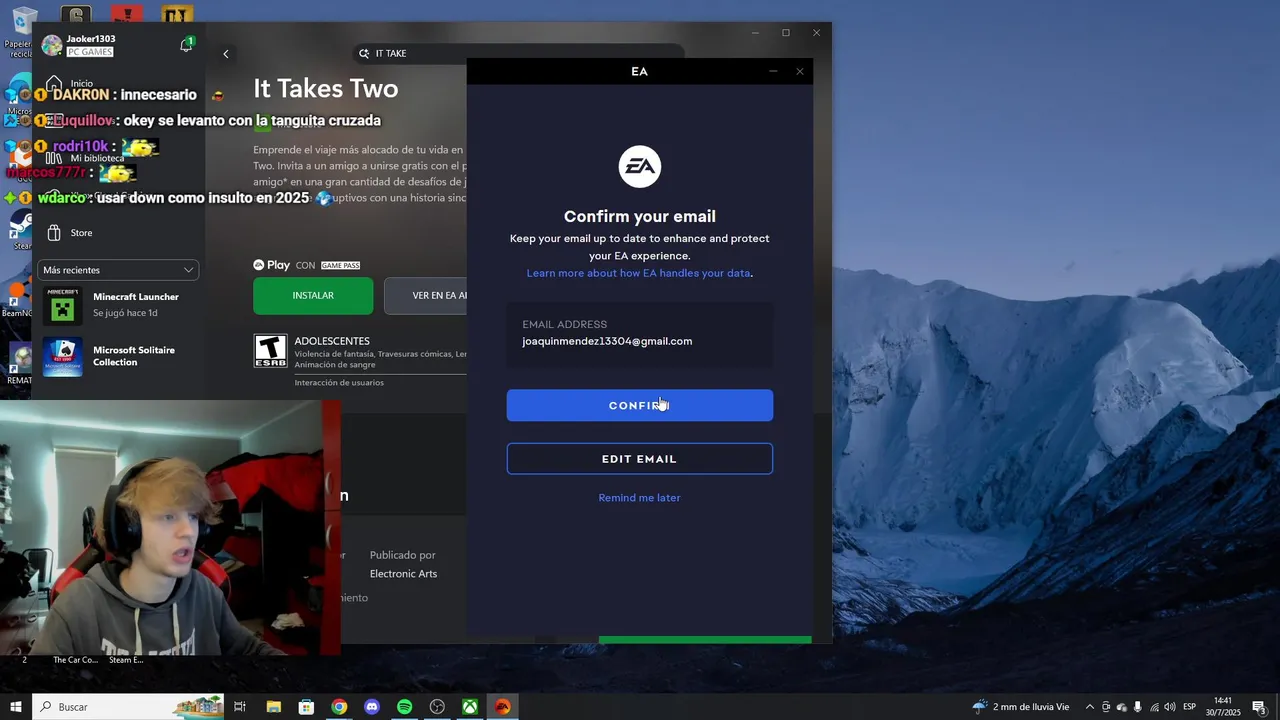Click the Jaoker1303 profile avatar
The height and width of the screenshot is (720, 1280).
click(52, 46)
